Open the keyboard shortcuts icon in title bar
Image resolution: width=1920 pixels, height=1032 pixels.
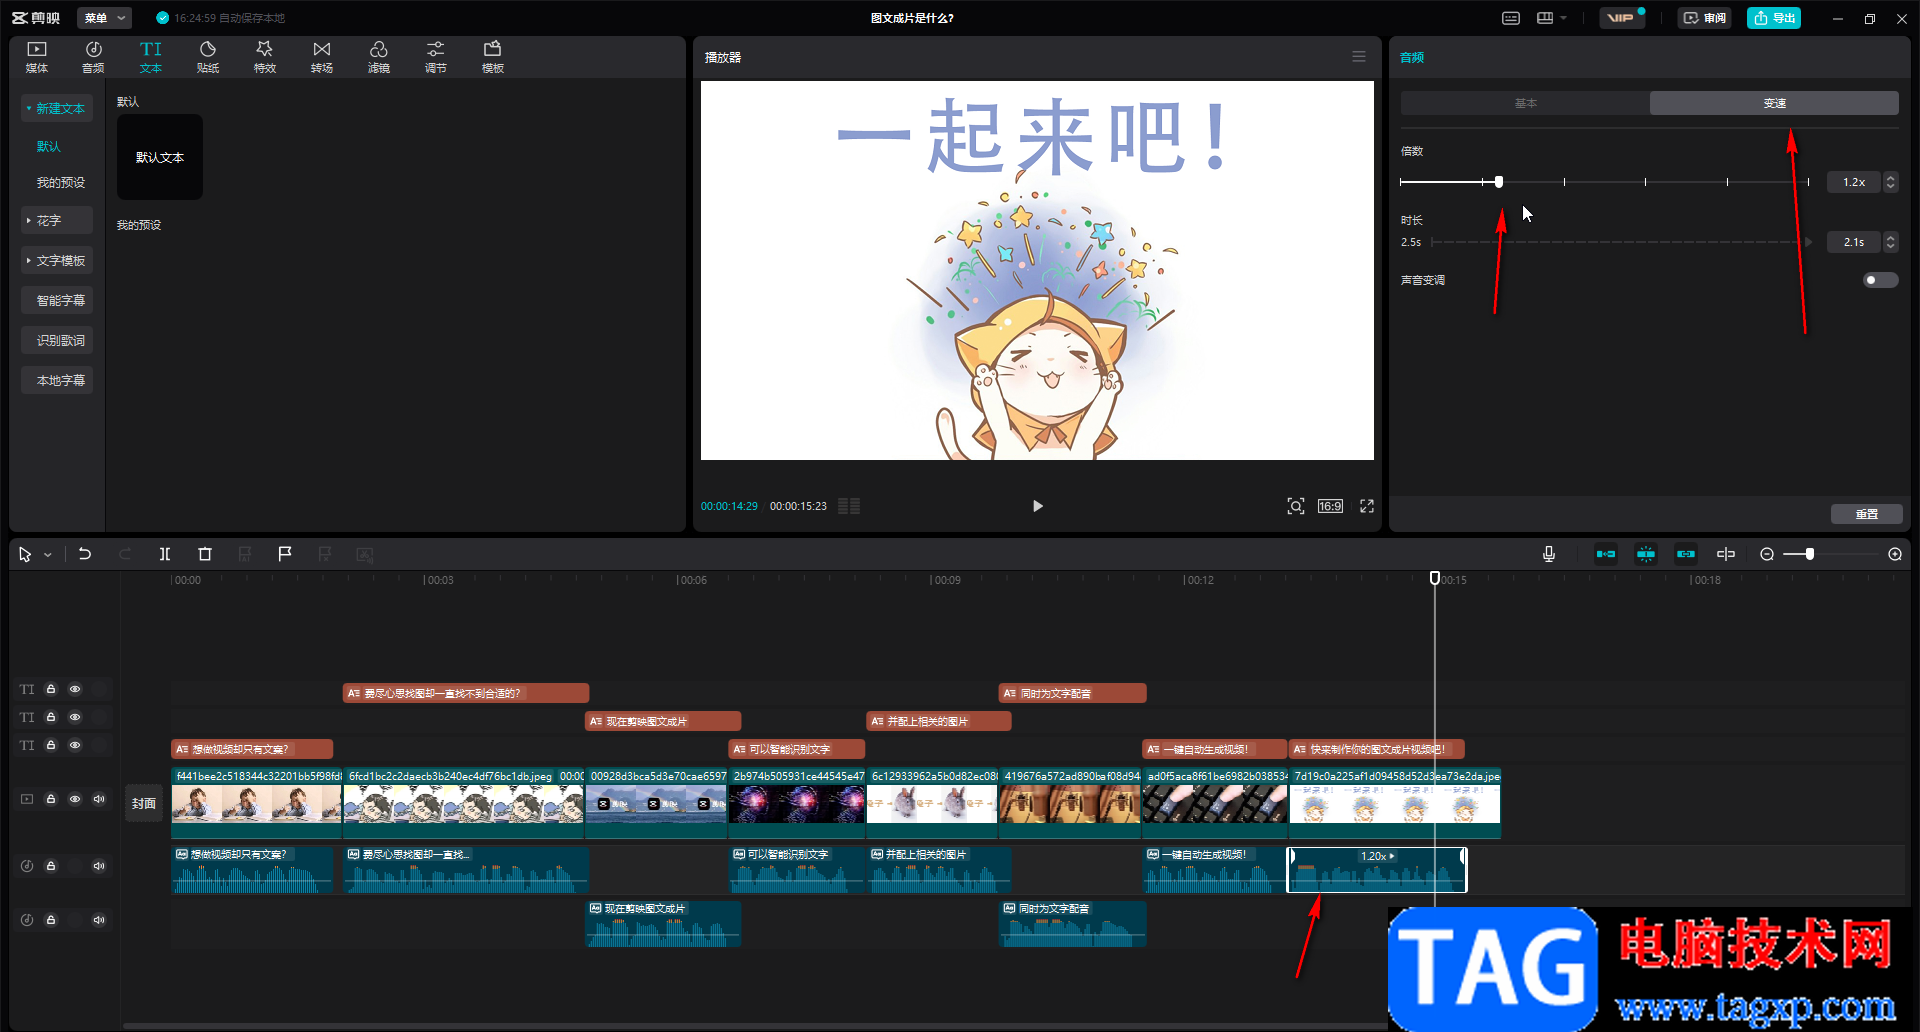(x=1511, y=18)
